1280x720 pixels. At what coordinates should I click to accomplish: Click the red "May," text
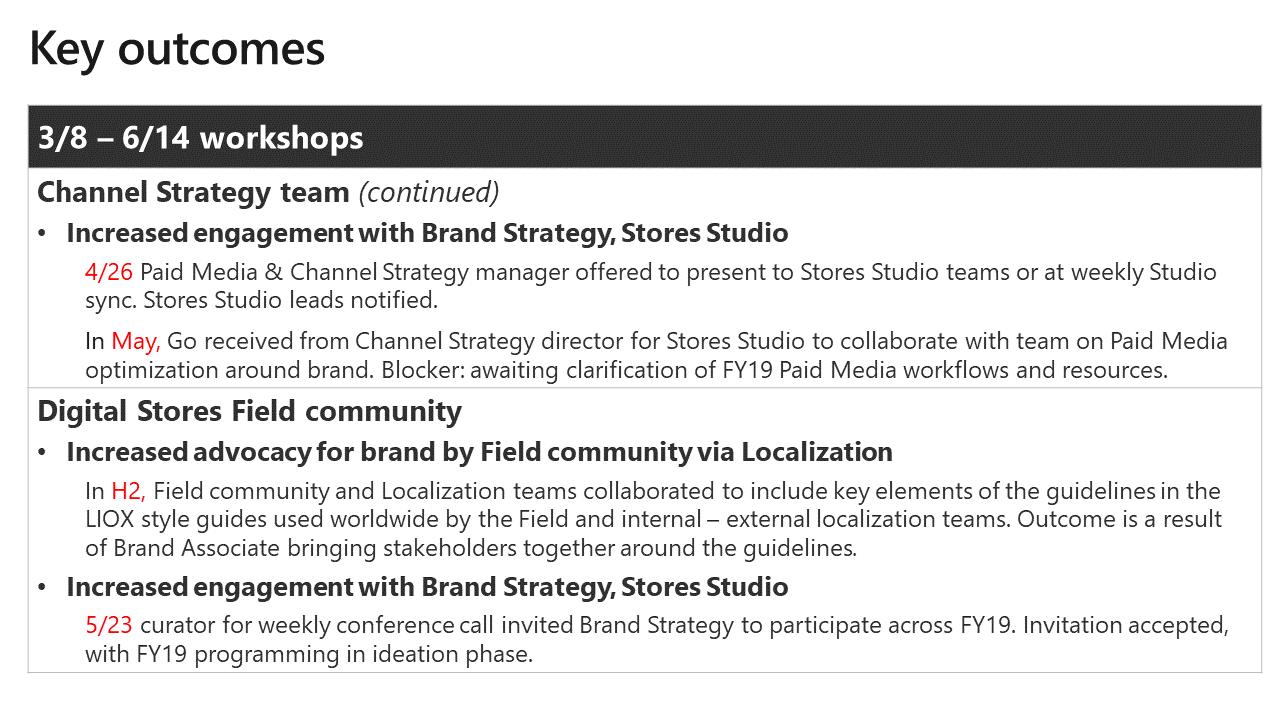coord(136,341)
